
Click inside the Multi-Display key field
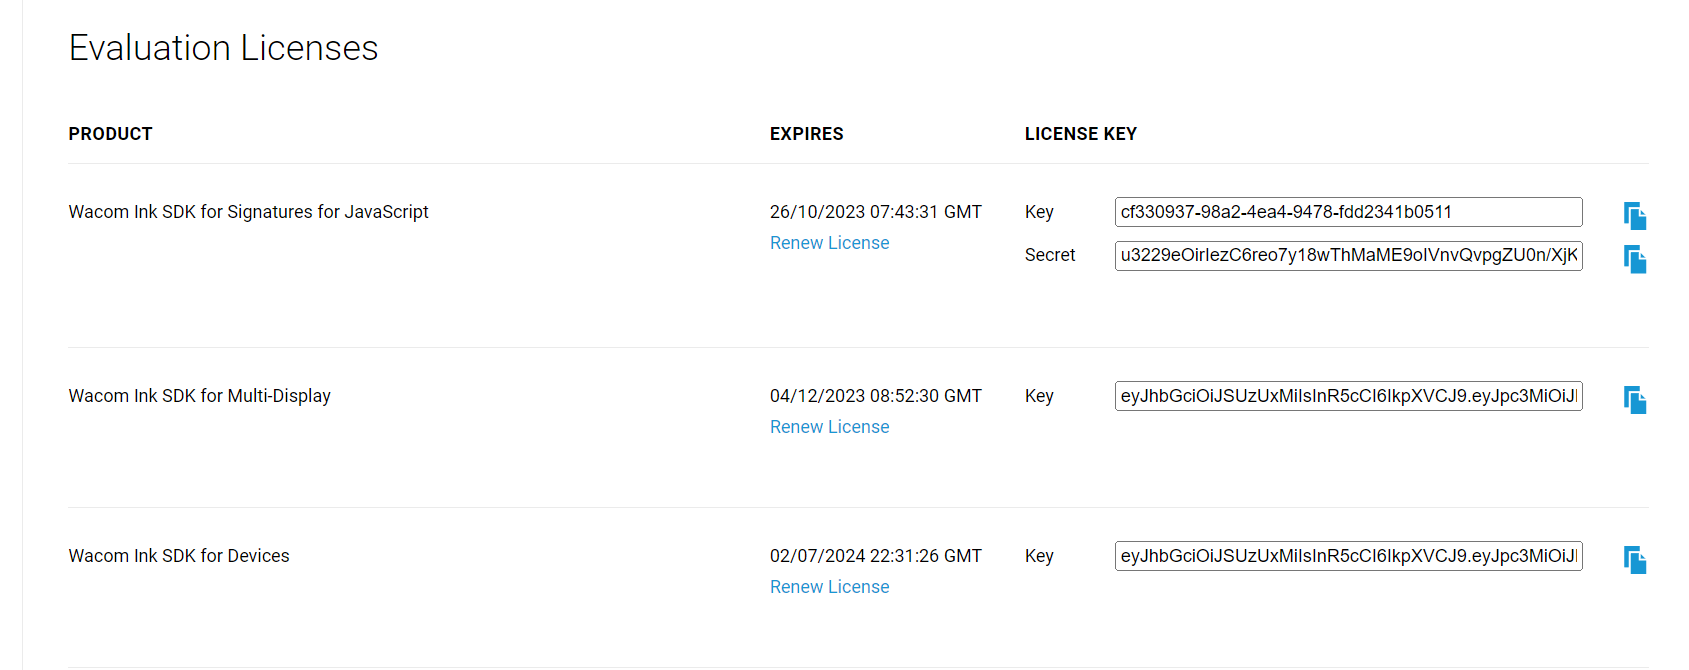pyautogui.click(x=1348, y=396)
